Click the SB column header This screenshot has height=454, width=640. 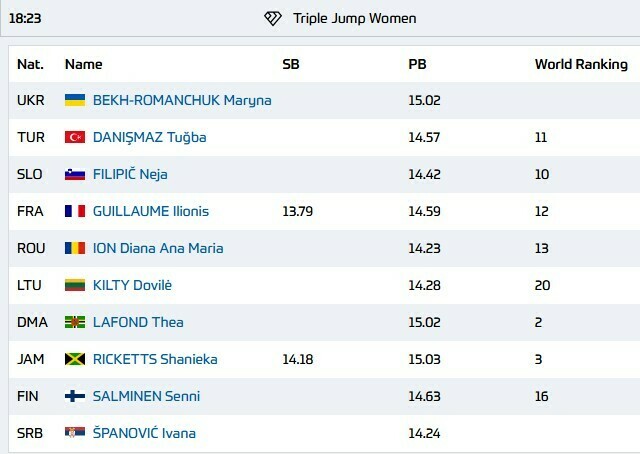291,64
